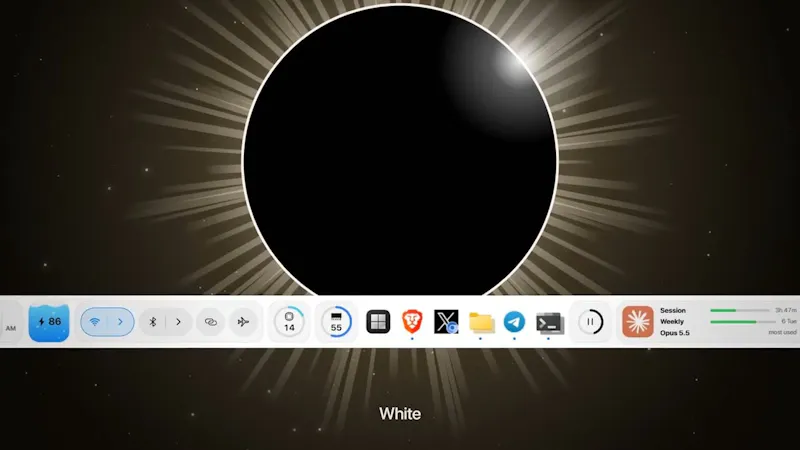
Task: Toggle airplane mode
Action: pyautogui.click(x=243, y=322)
